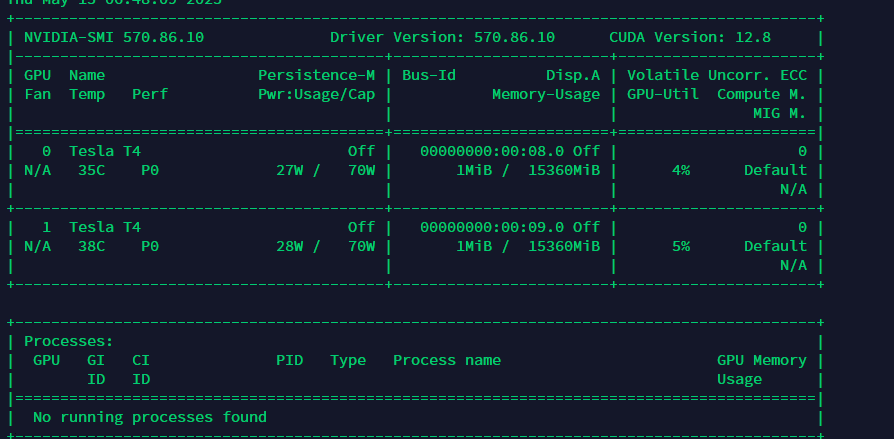This screenshot has height=439, width=894.
Task: Select the Perf column header
Action: (x=150, y=95)
